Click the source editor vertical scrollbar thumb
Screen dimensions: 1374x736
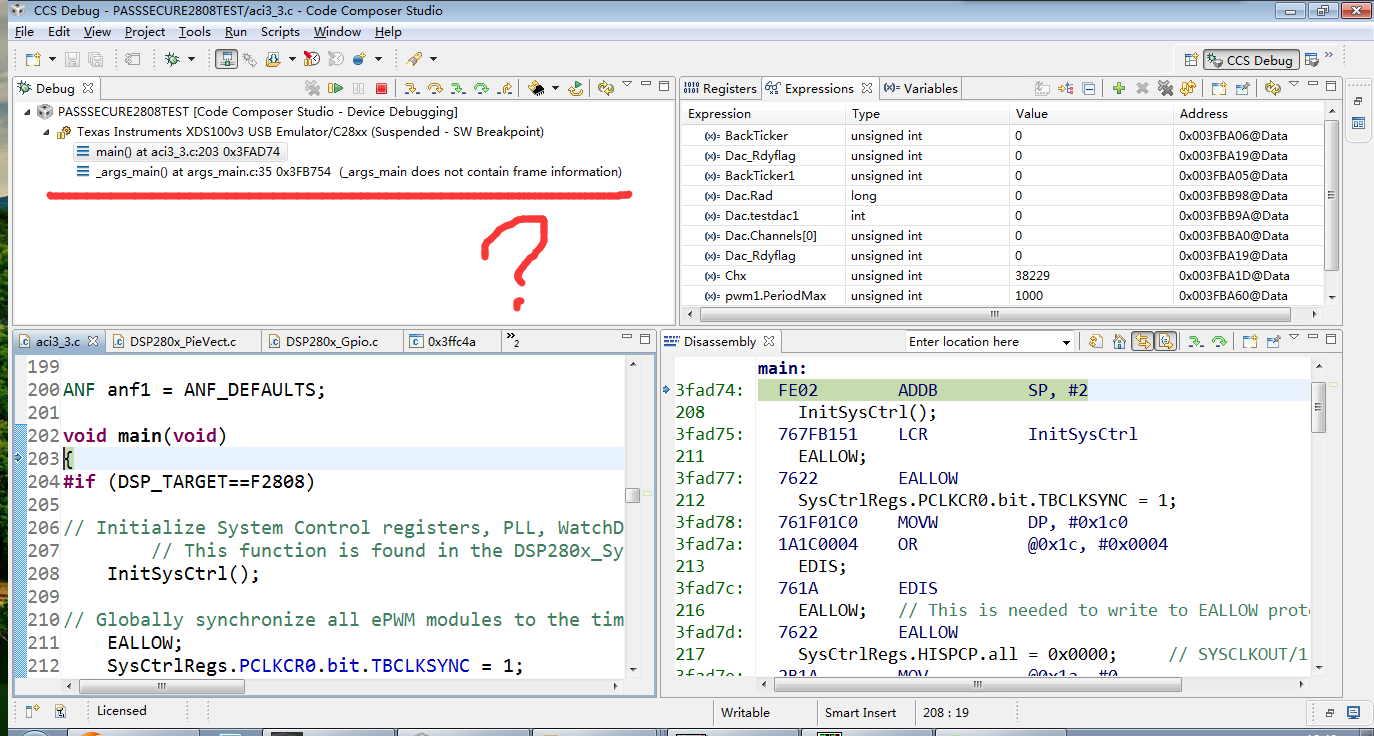632,495
